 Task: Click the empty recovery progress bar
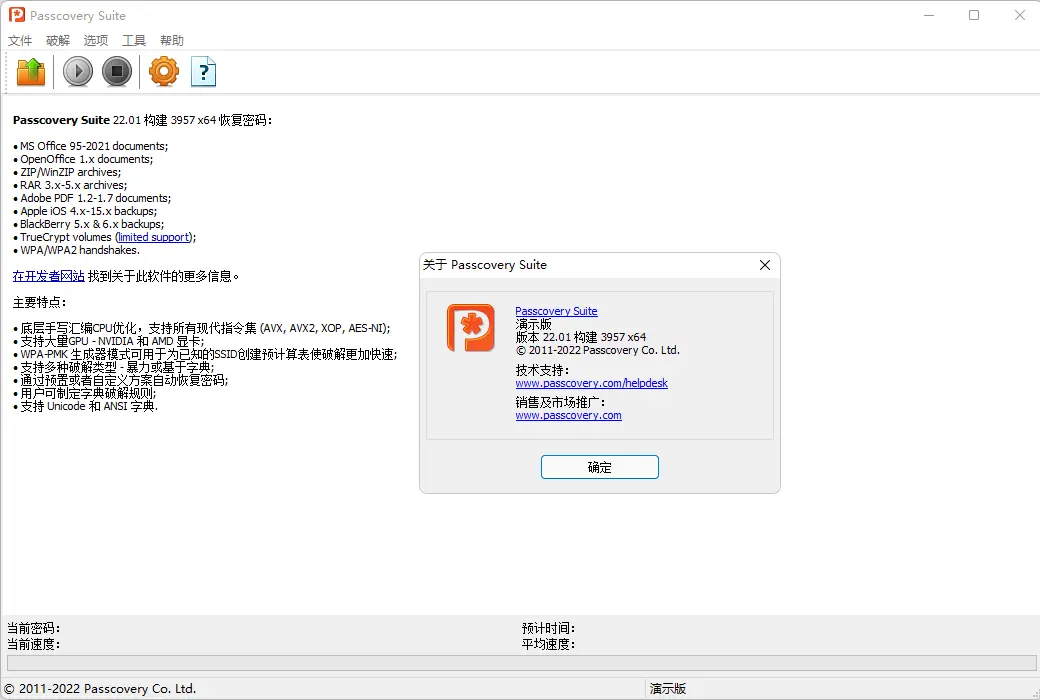pos(521,663)
